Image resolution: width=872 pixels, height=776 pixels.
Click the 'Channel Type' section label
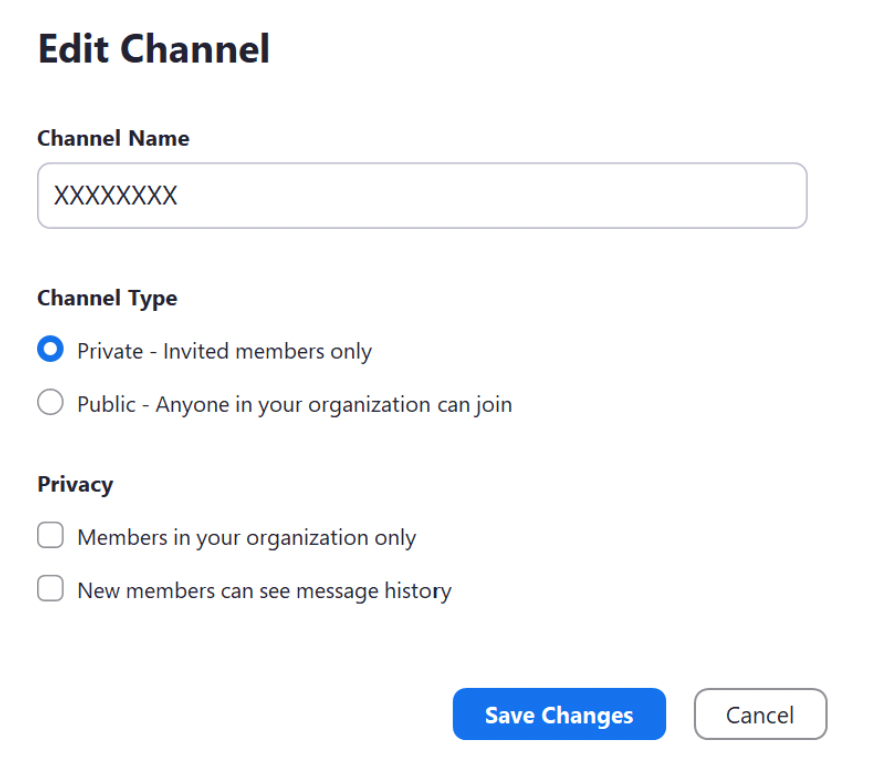(107, 298)
